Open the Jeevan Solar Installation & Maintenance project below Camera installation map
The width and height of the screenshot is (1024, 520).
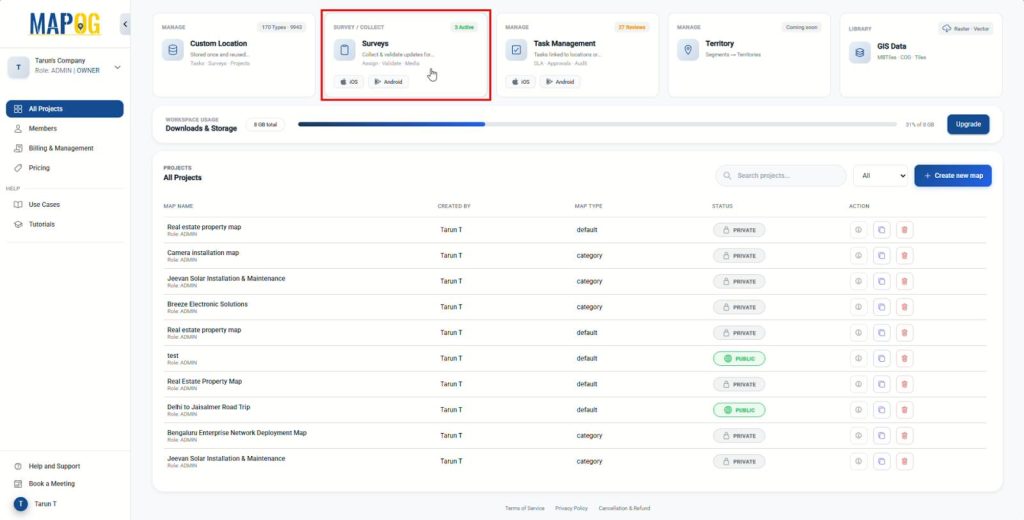(226, 279)
